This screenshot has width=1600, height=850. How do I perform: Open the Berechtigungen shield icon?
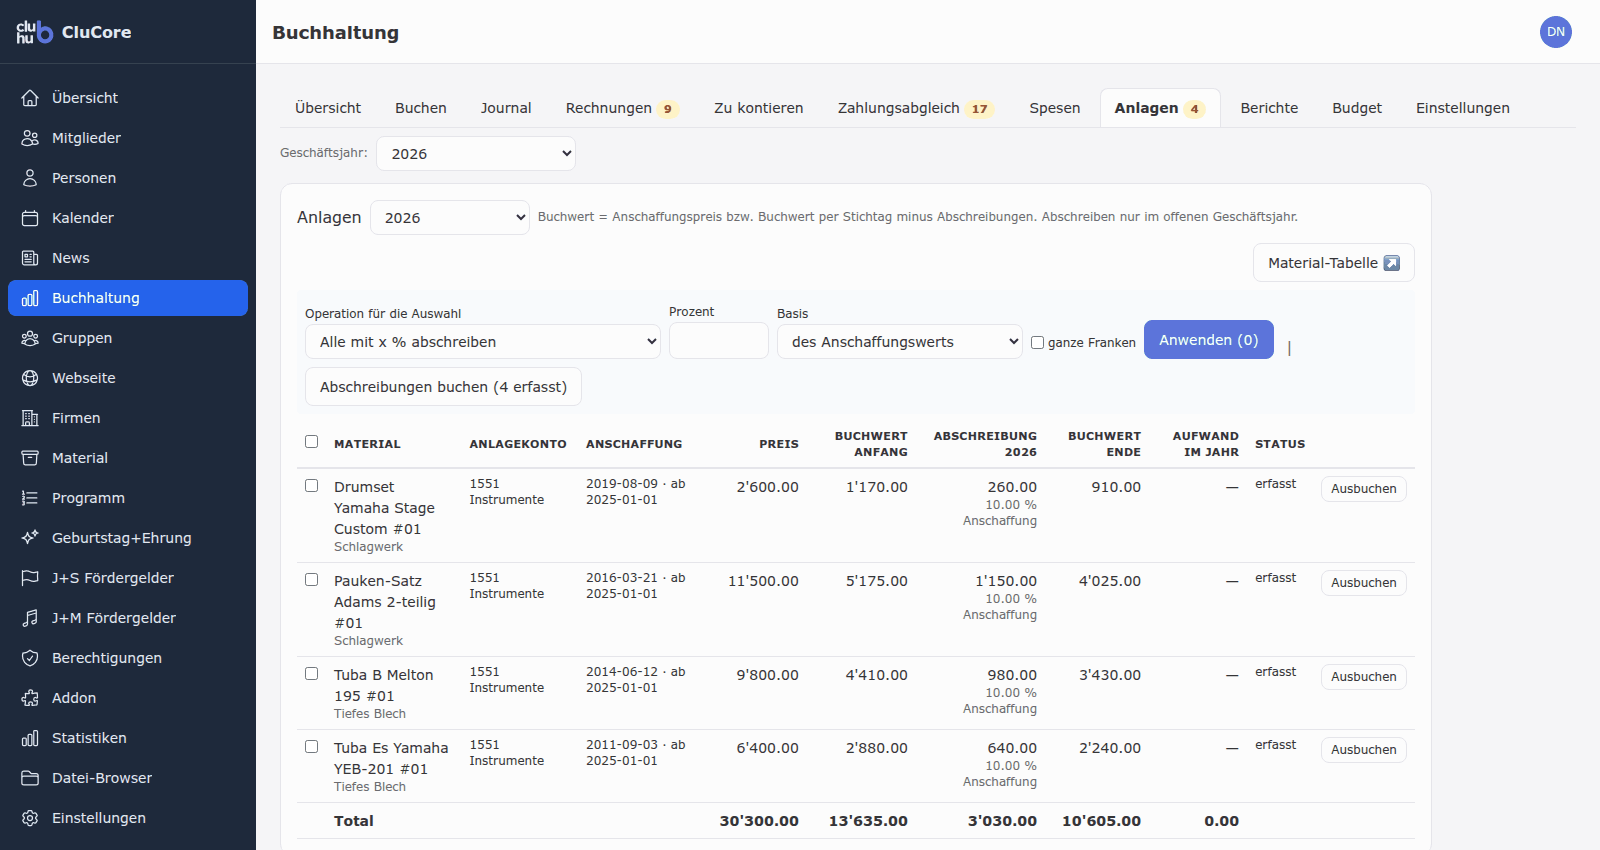[x=30, y=658]
